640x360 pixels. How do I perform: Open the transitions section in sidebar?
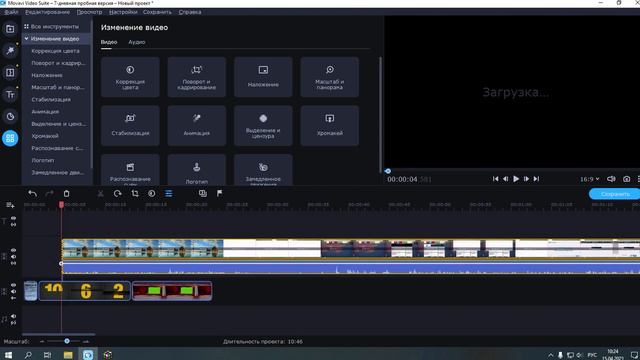(10, 73)
